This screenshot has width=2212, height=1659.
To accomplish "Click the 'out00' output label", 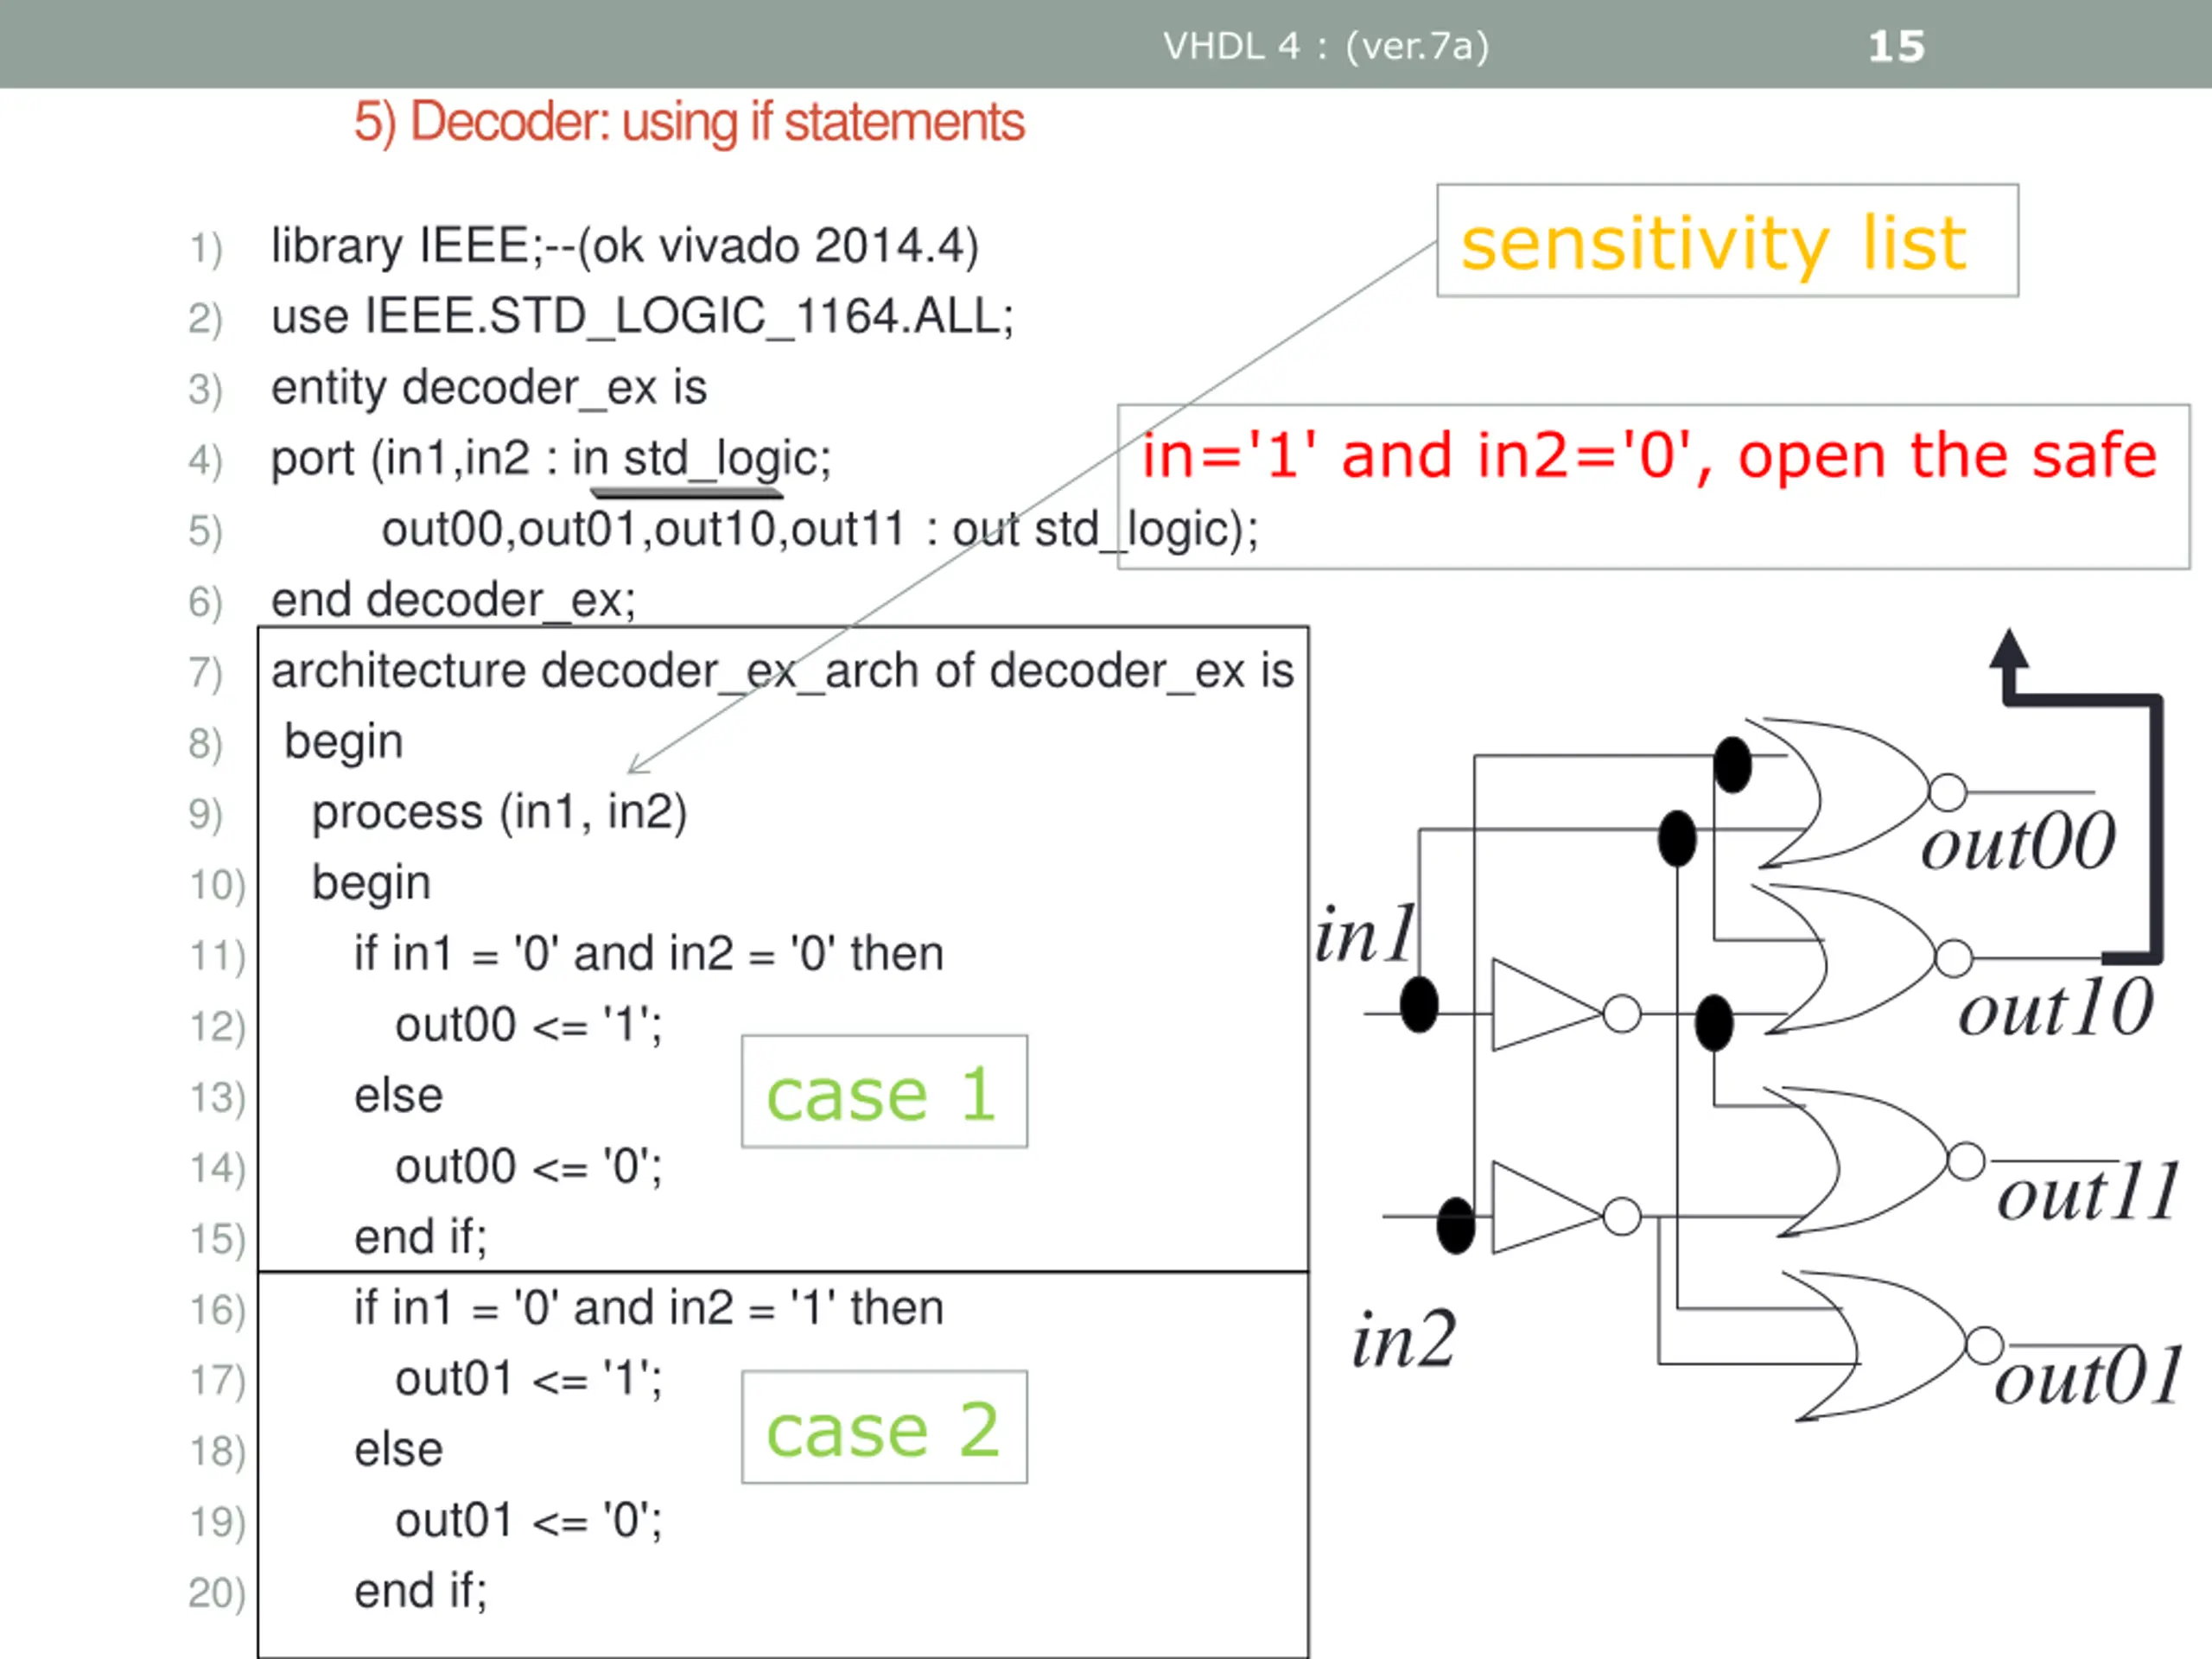I will pyautogui.click(x=2018, y=842).
